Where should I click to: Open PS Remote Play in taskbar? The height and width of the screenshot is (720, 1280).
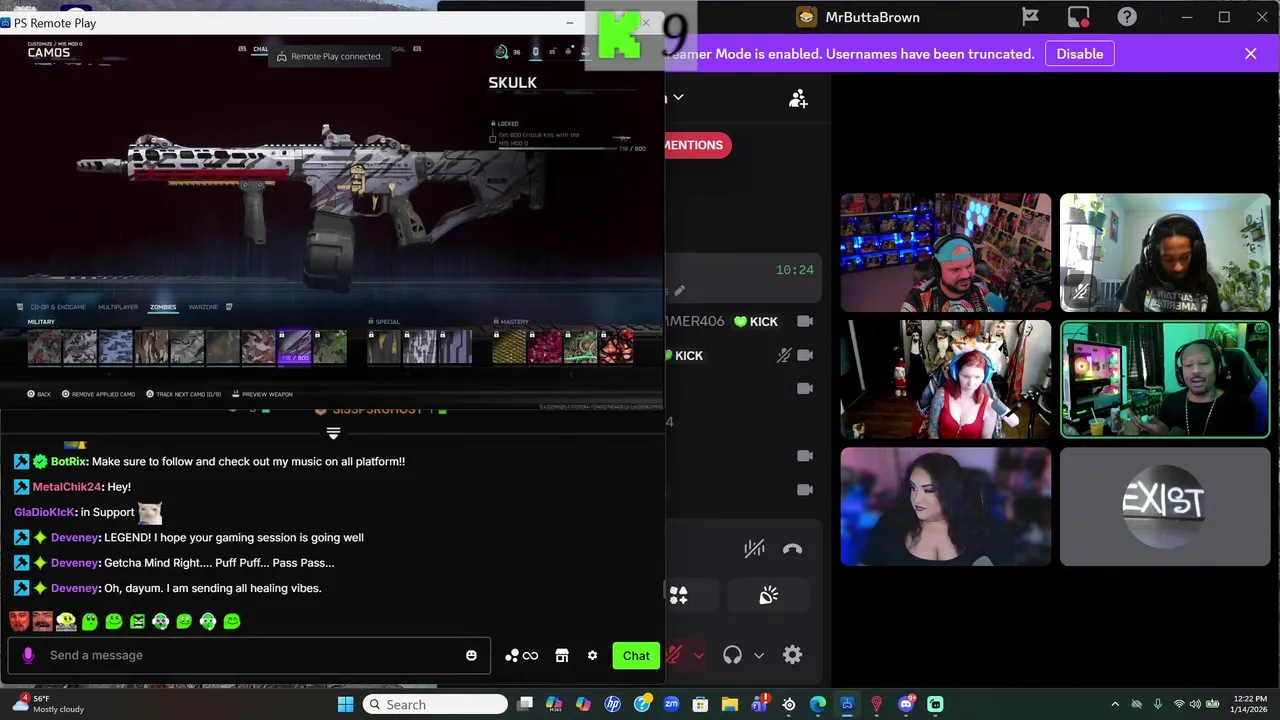[x=847, y=704]
